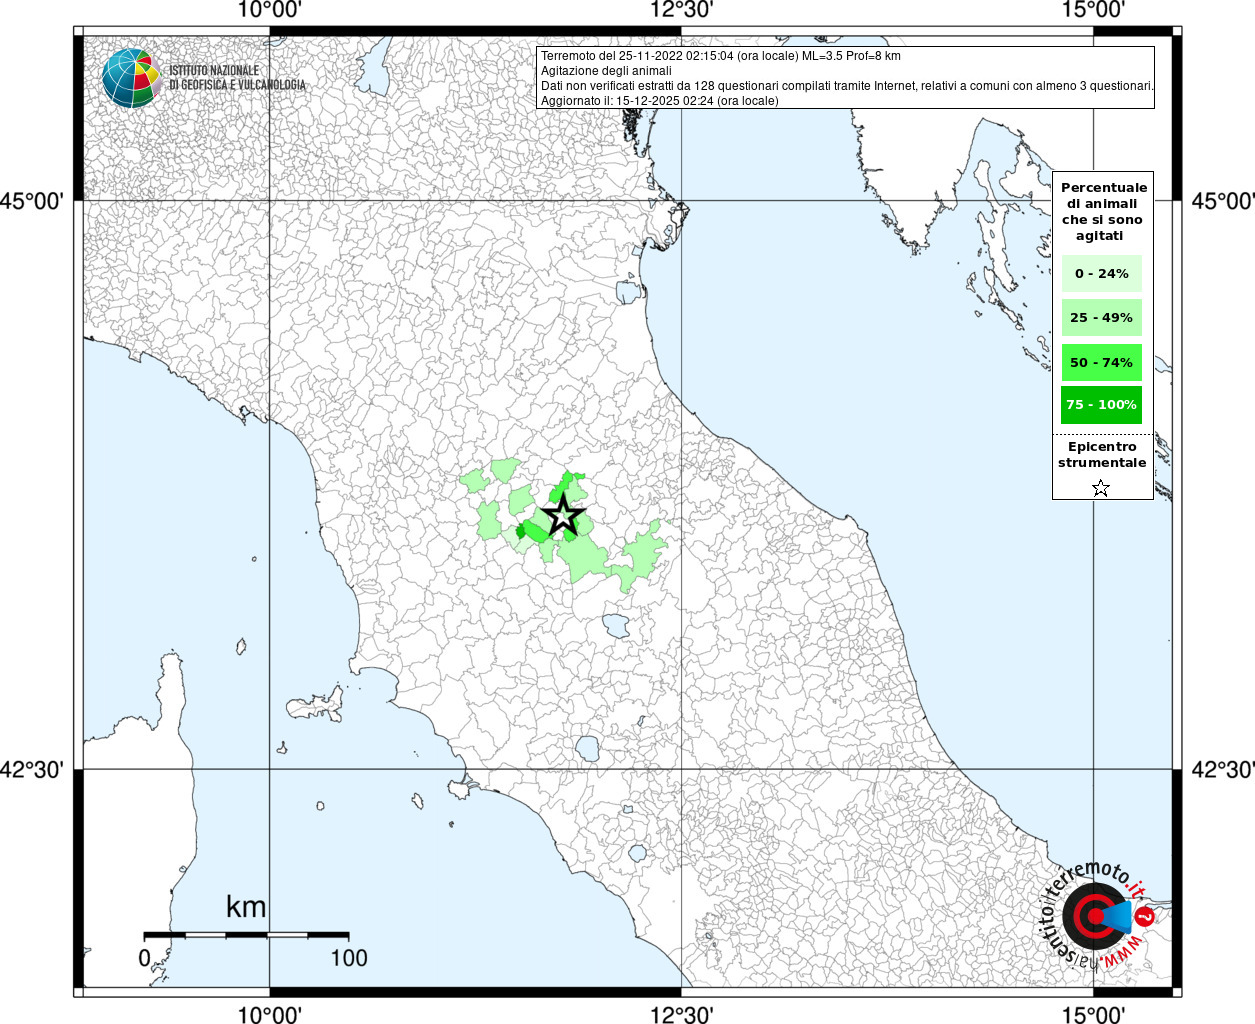
Task: Click the 'km' scale bar label
Action: 246,907
